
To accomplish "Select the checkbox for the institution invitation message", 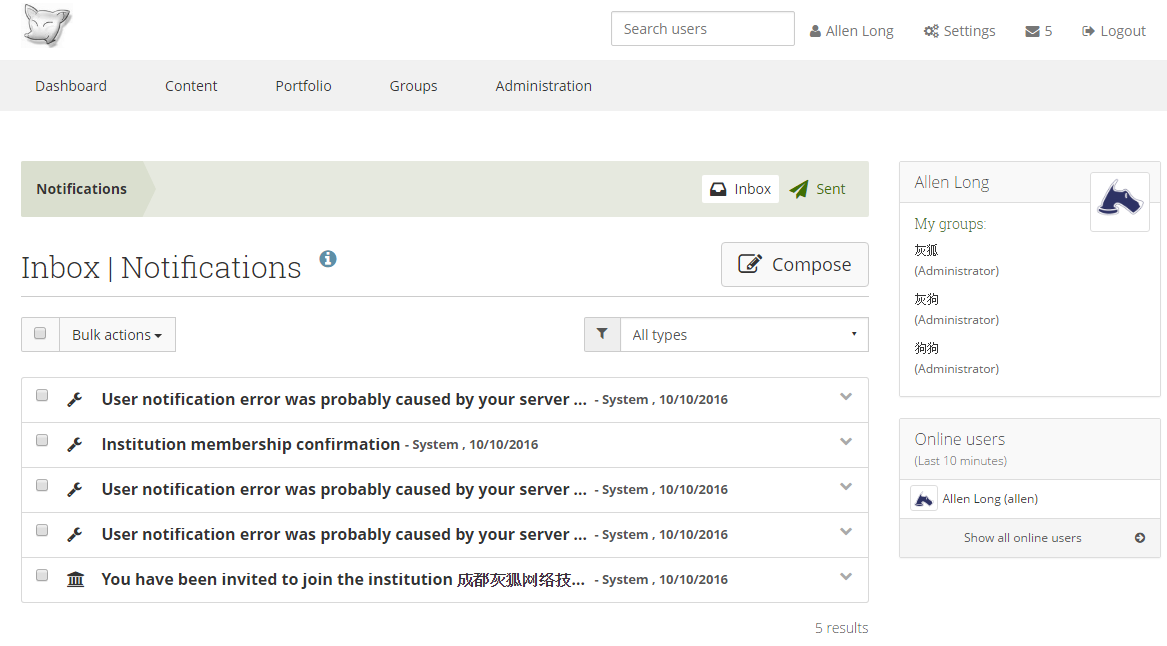I will (42, 575).
